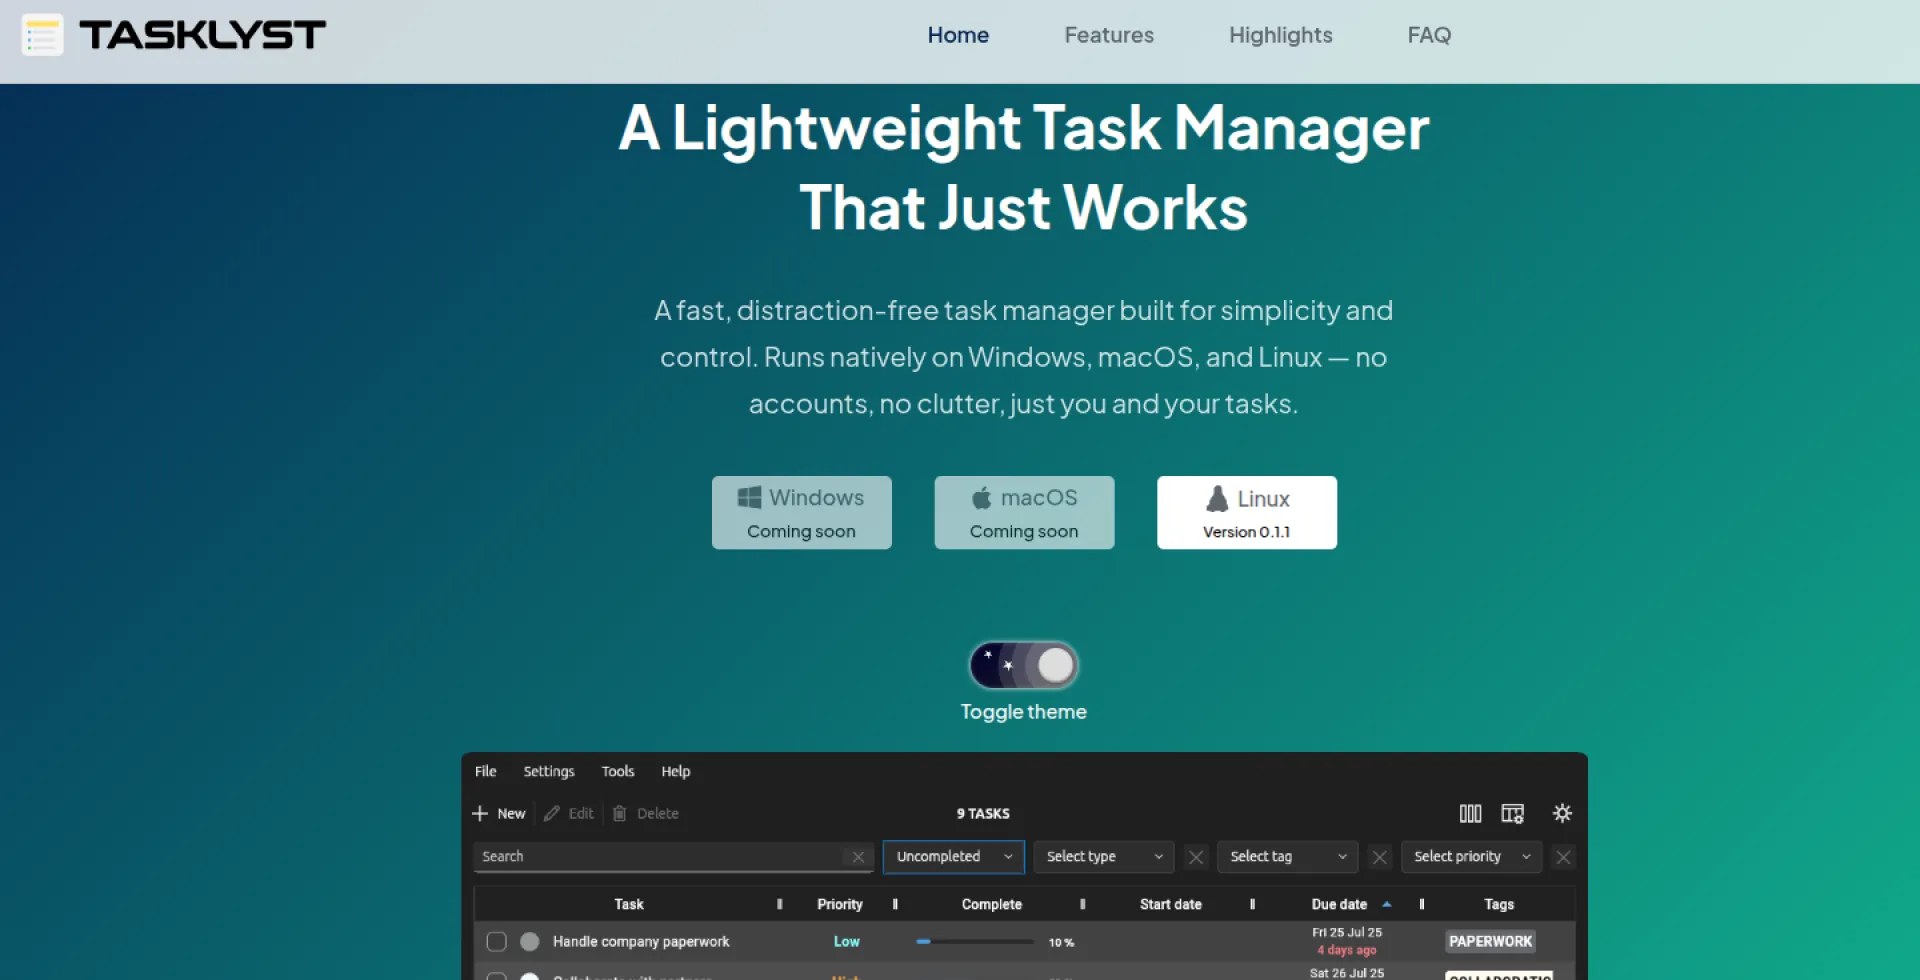Click the macOS Coming soon download button
The height and width of the screenshot is (980, 1920).
pyautogui.click(x=1024, y=512)
